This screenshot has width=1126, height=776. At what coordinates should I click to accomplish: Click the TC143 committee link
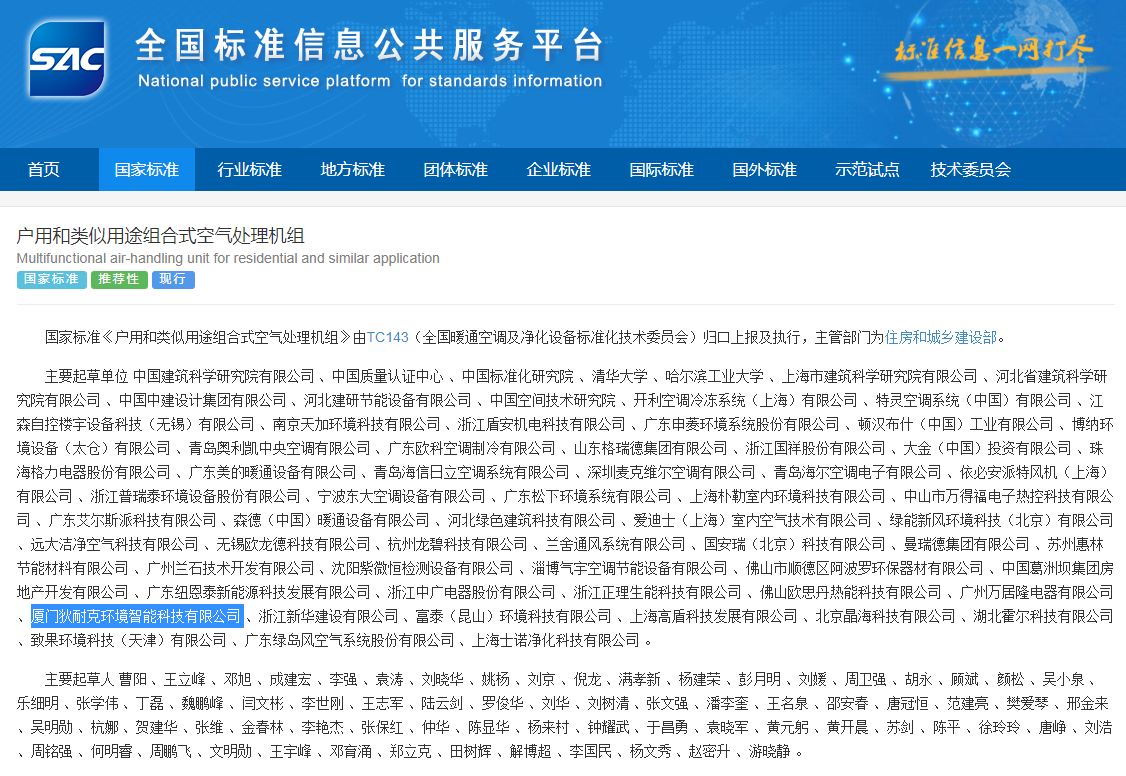388,337
